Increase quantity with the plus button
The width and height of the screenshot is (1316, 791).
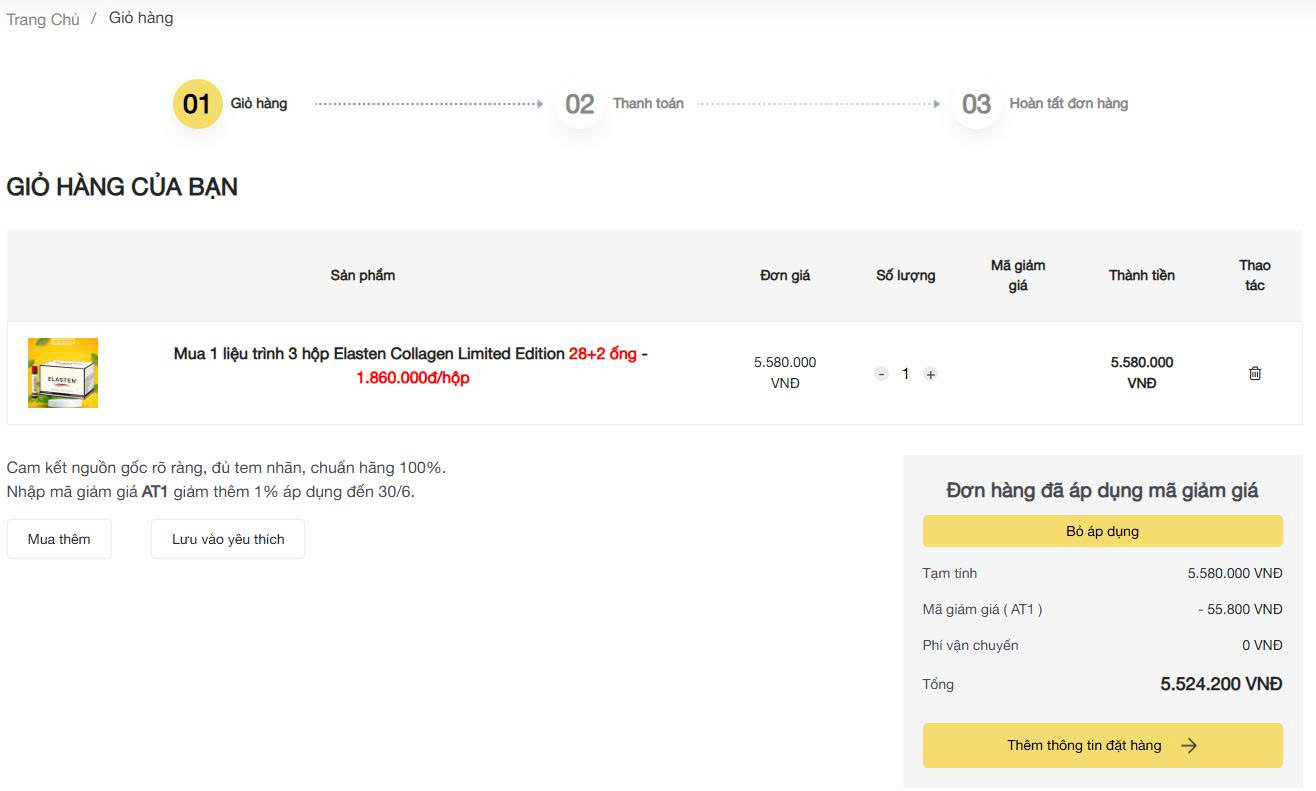[x=930, y=374]
